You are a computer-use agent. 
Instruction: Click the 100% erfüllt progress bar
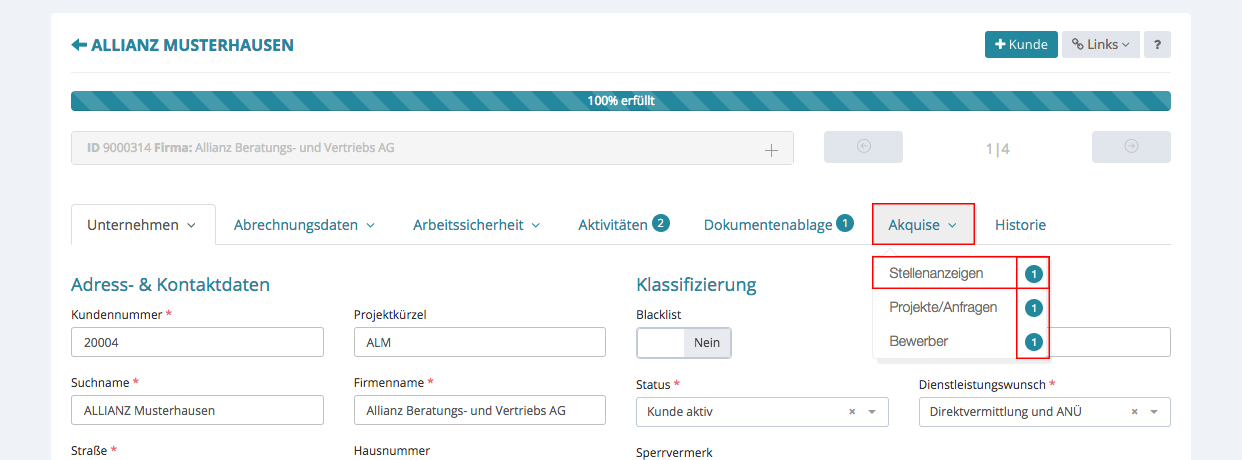click(x=620, y=101)
